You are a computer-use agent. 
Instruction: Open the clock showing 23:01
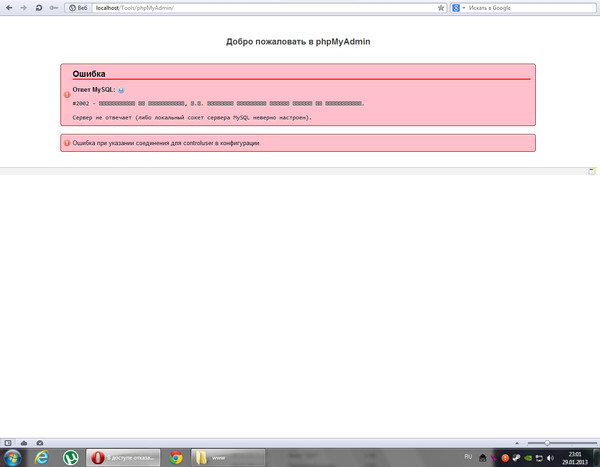point(575,458)
